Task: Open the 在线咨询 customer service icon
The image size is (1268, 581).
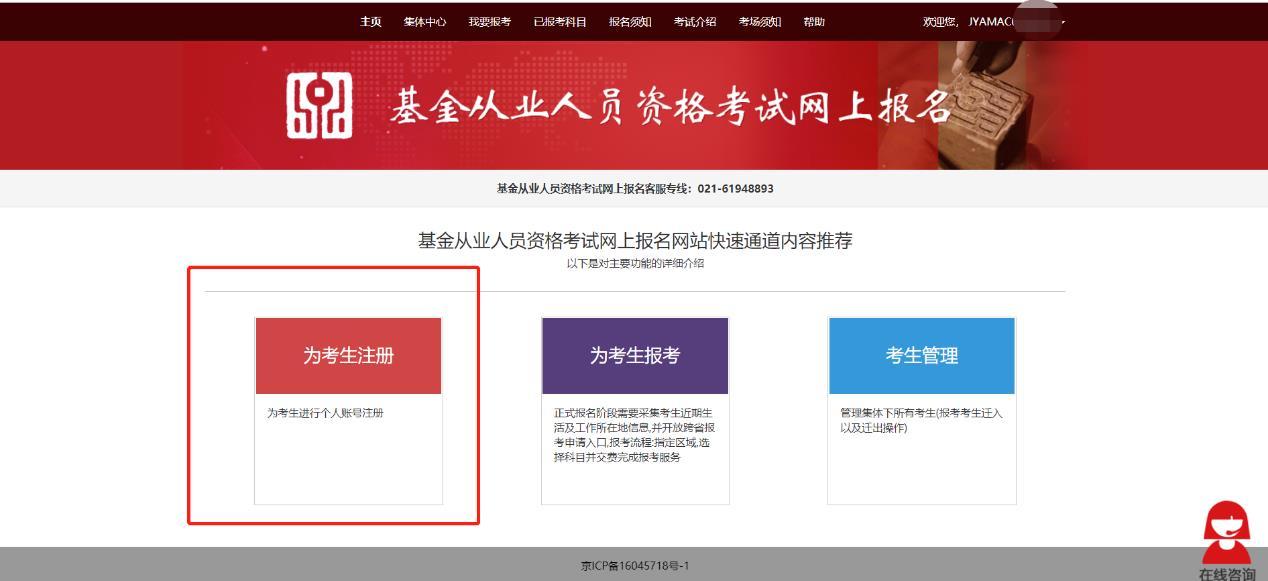Action: click(1227, 540)
